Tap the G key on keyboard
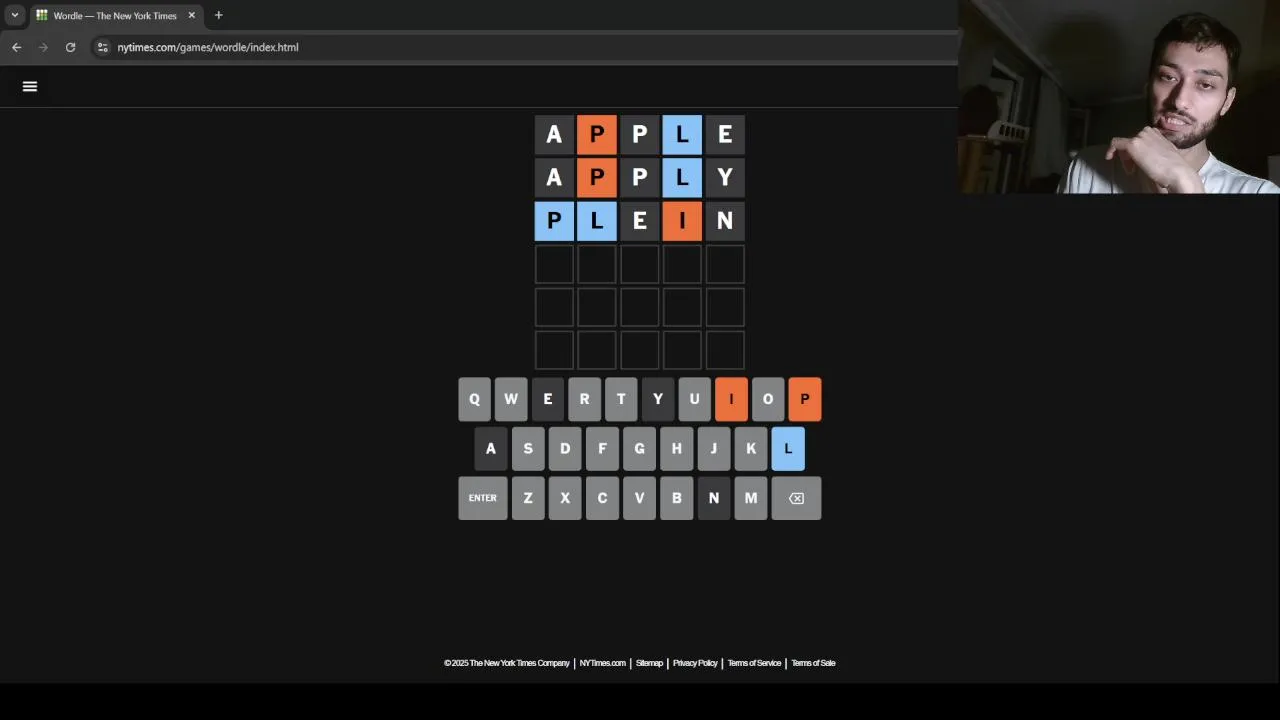Image resolution: width=1280 pixels, height=720 pixels. tap(639, 449)
